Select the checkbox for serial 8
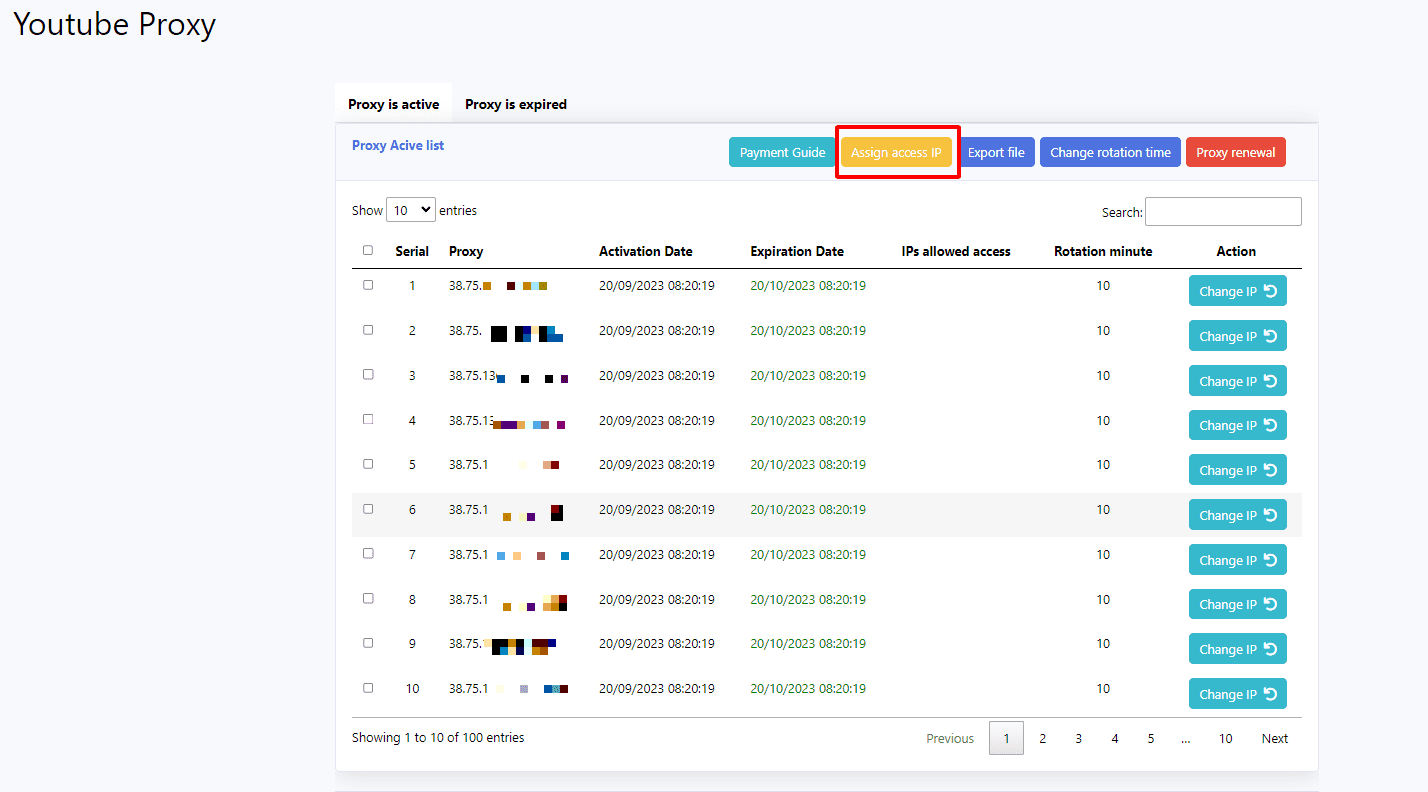This screenshot has height=792, width=1428. 368,598
